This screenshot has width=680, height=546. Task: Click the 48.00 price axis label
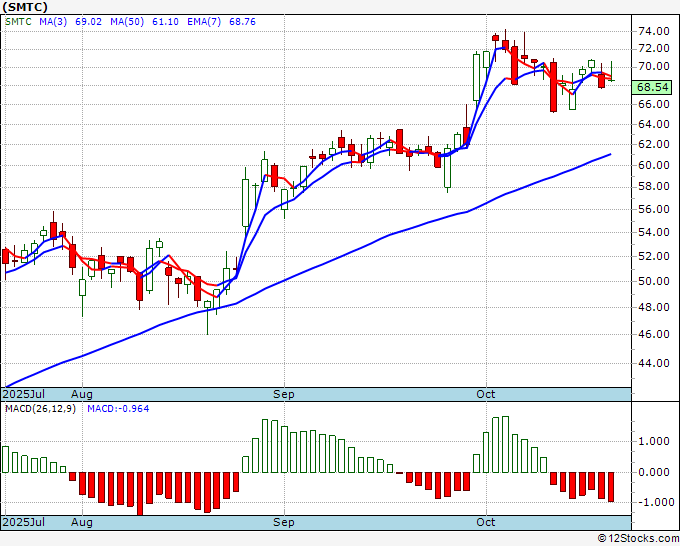pyautogui.click(x=654, y=307)
